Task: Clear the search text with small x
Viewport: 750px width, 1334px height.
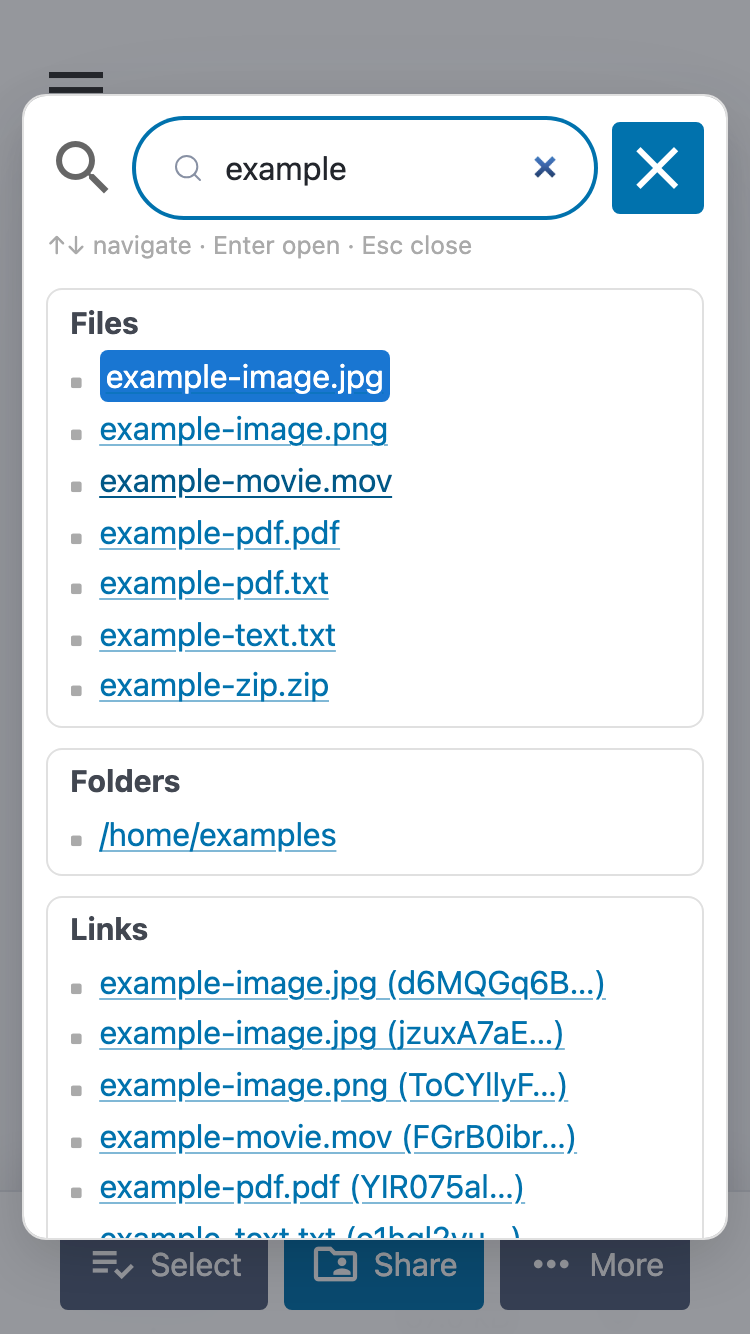Action: 545,168
